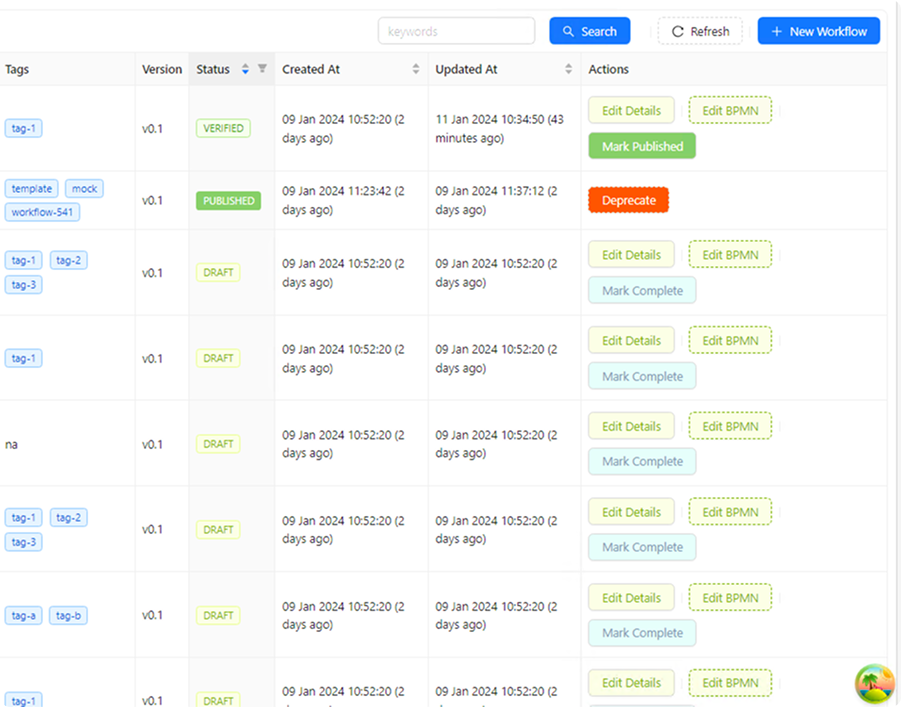Click the Status column filter icon

(x=262, y=69)
